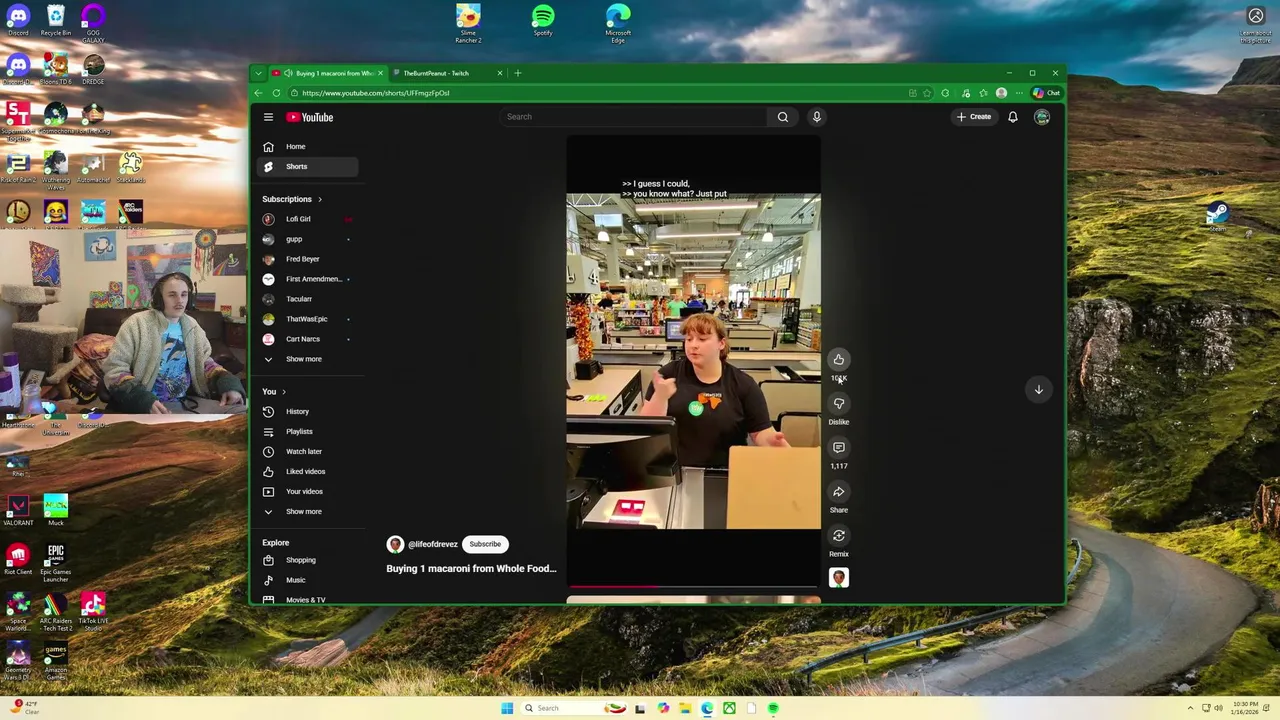
Task: Start voice search with microphone icon
Action: [816, 117]
